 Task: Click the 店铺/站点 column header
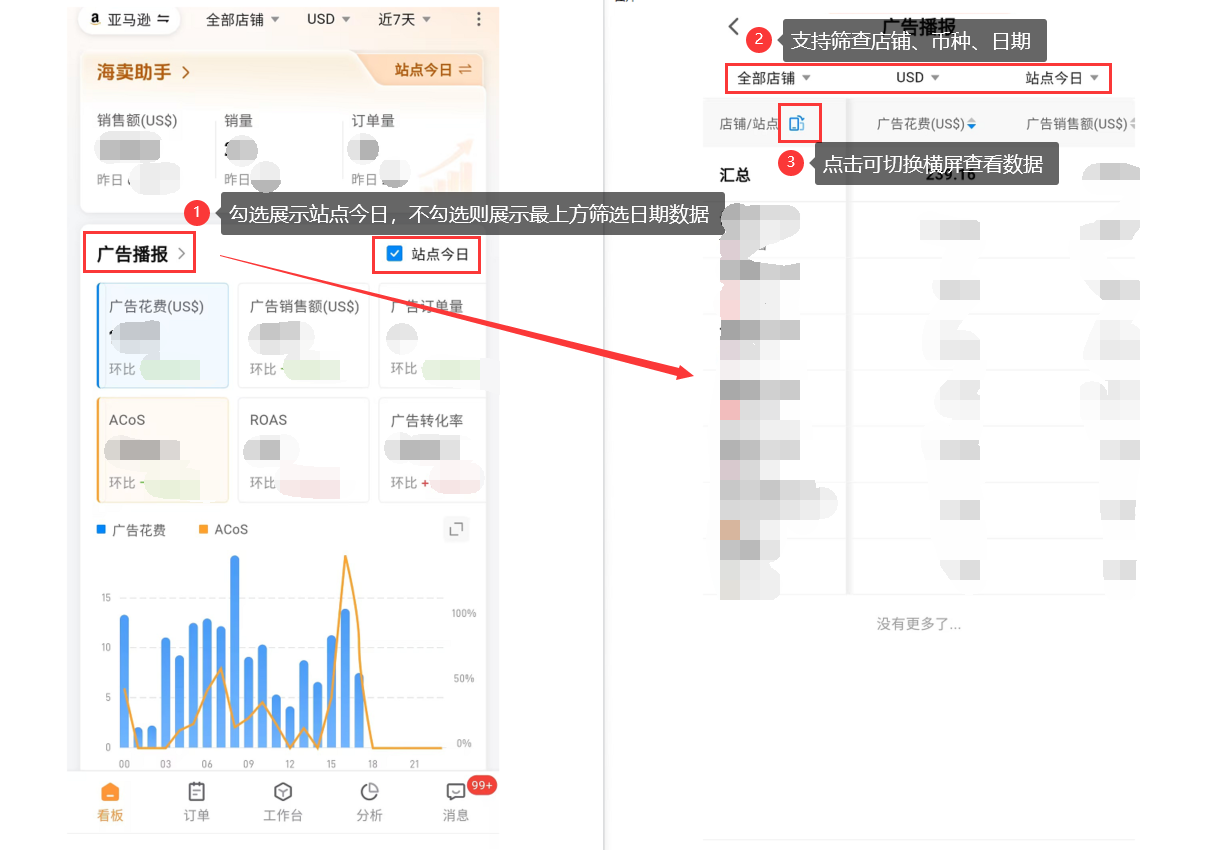[x=748, y=124]
